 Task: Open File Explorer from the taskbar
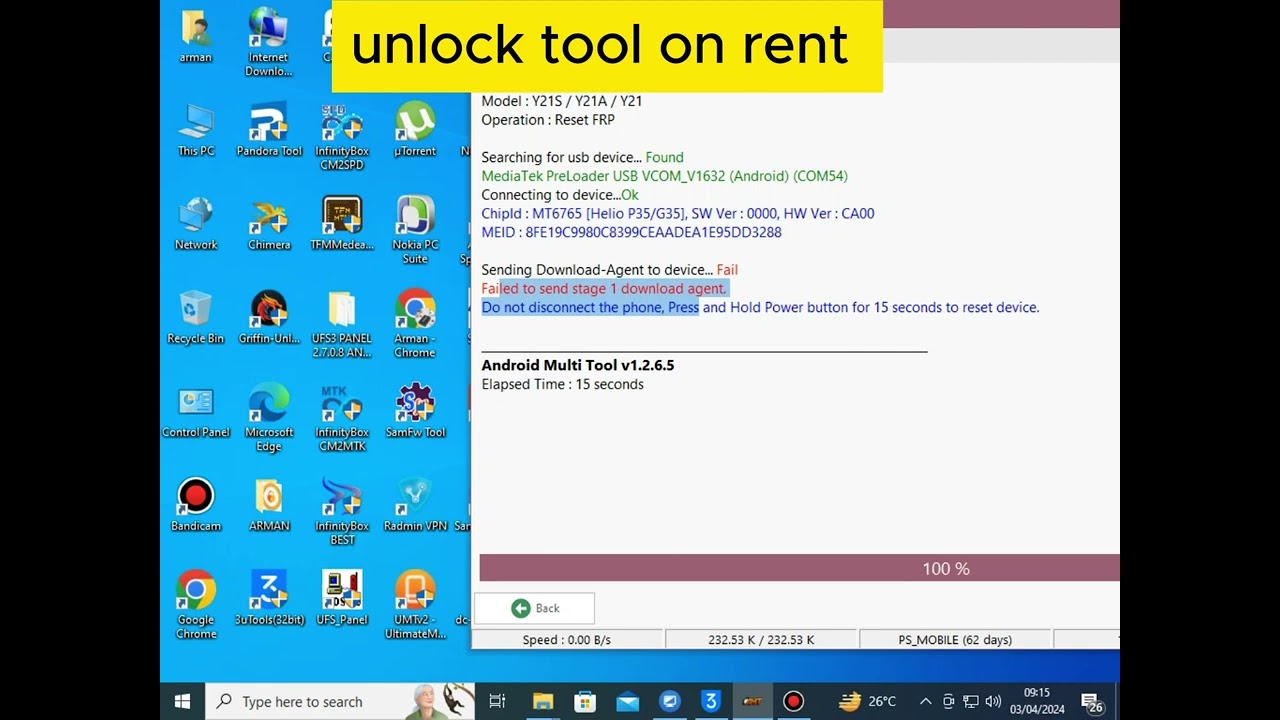(x=542, y=702)
